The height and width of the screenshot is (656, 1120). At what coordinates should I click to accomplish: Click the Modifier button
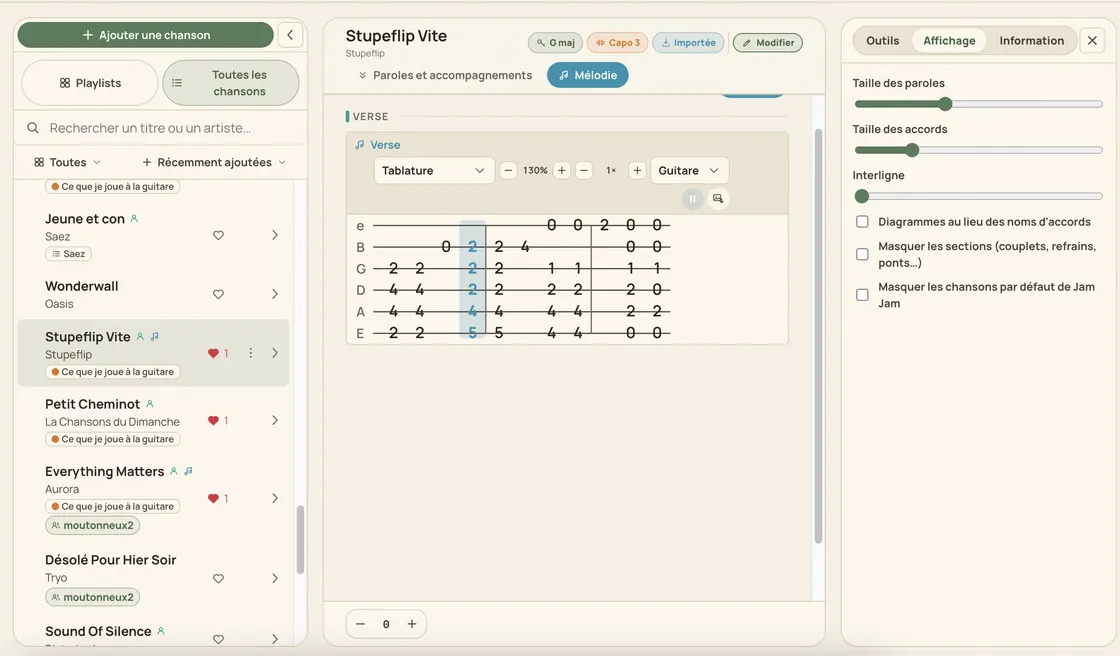(x=768, y=43)
